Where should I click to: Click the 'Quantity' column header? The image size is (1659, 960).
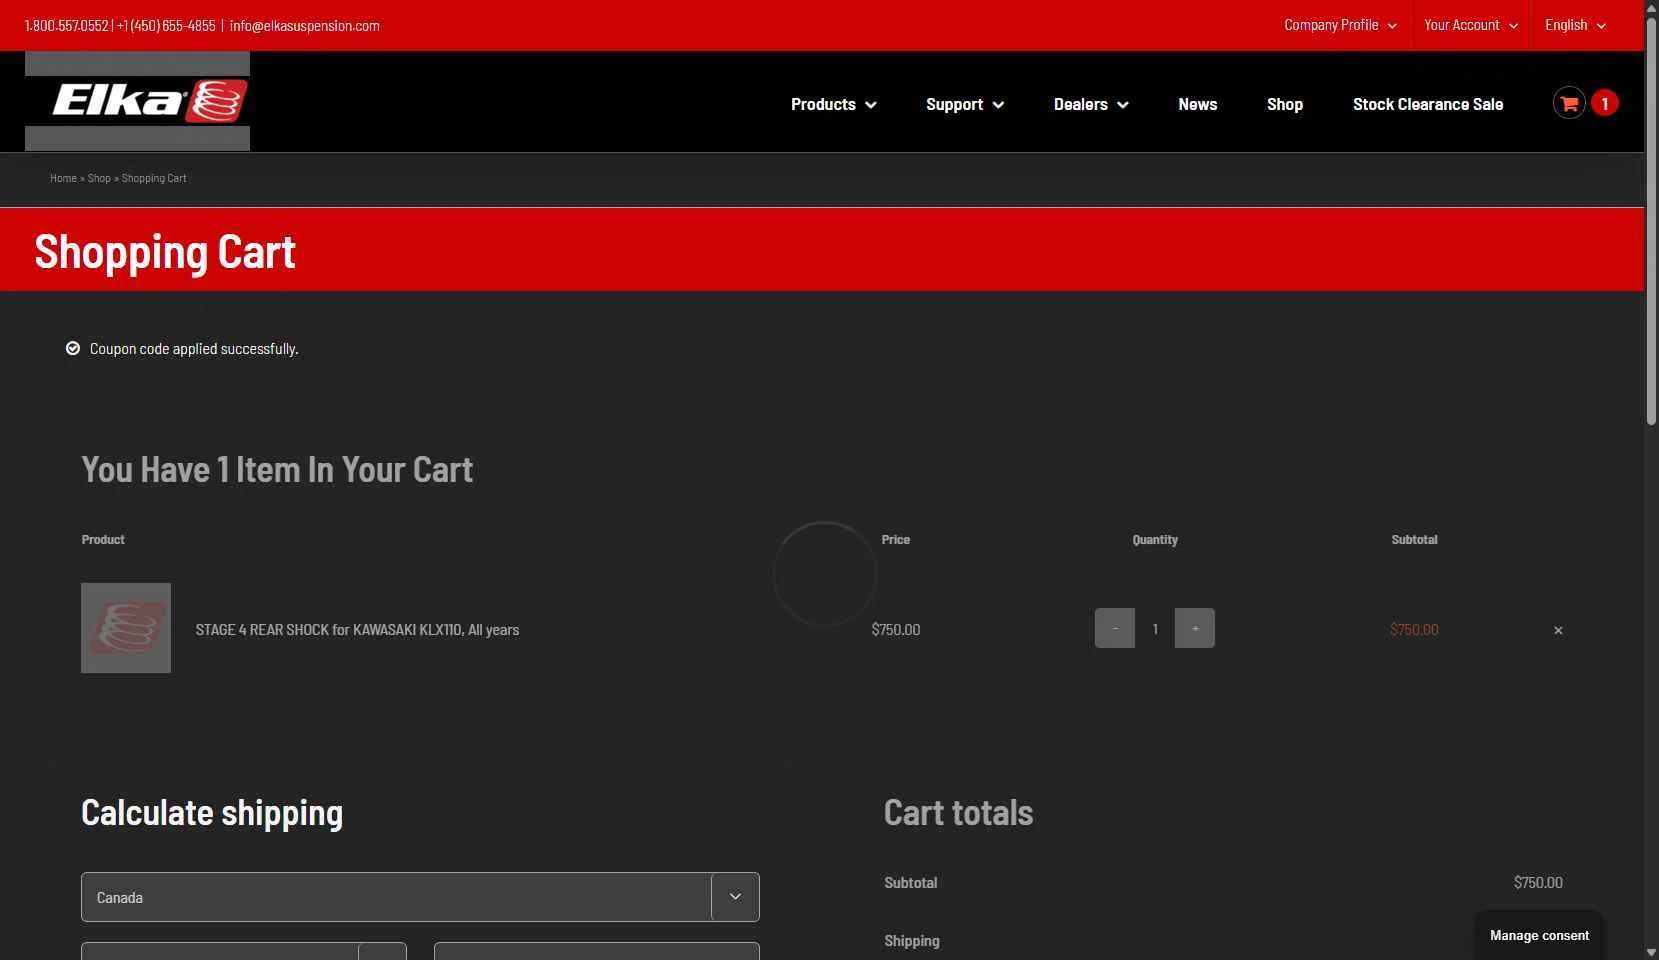(1155, 540)
